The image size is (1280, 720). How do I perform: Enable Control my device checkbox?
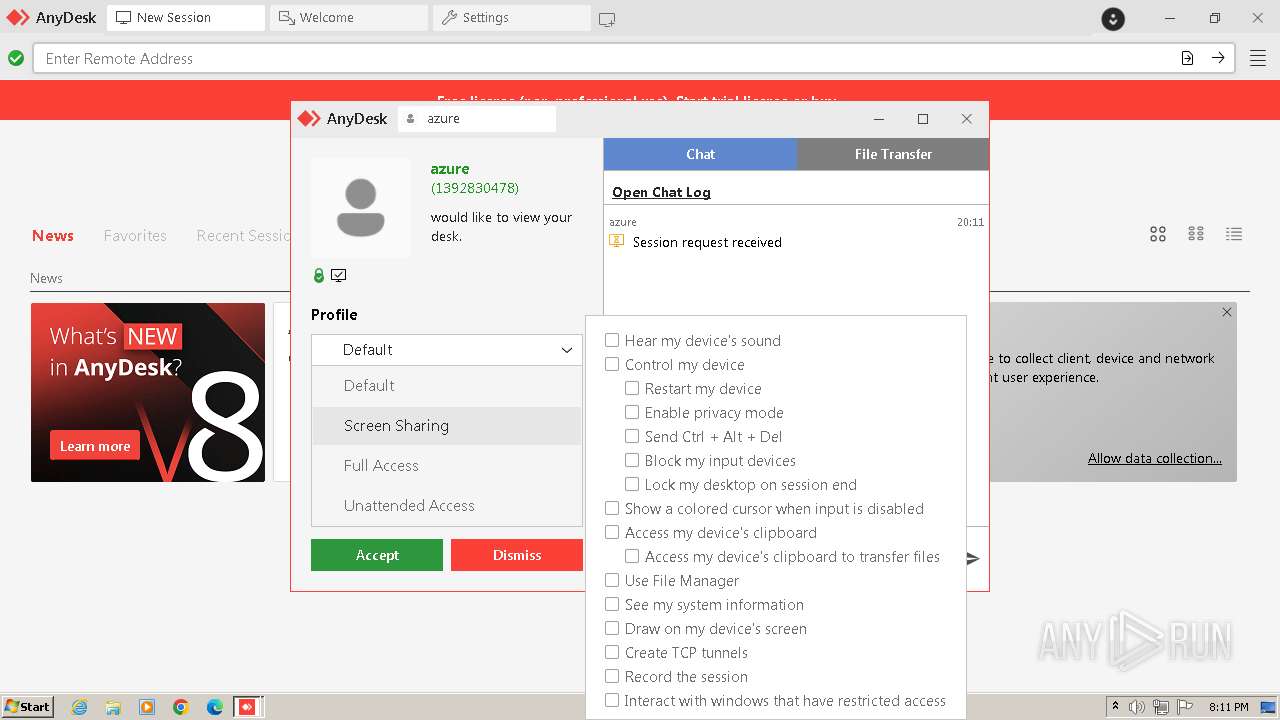(x=612, y=364)
